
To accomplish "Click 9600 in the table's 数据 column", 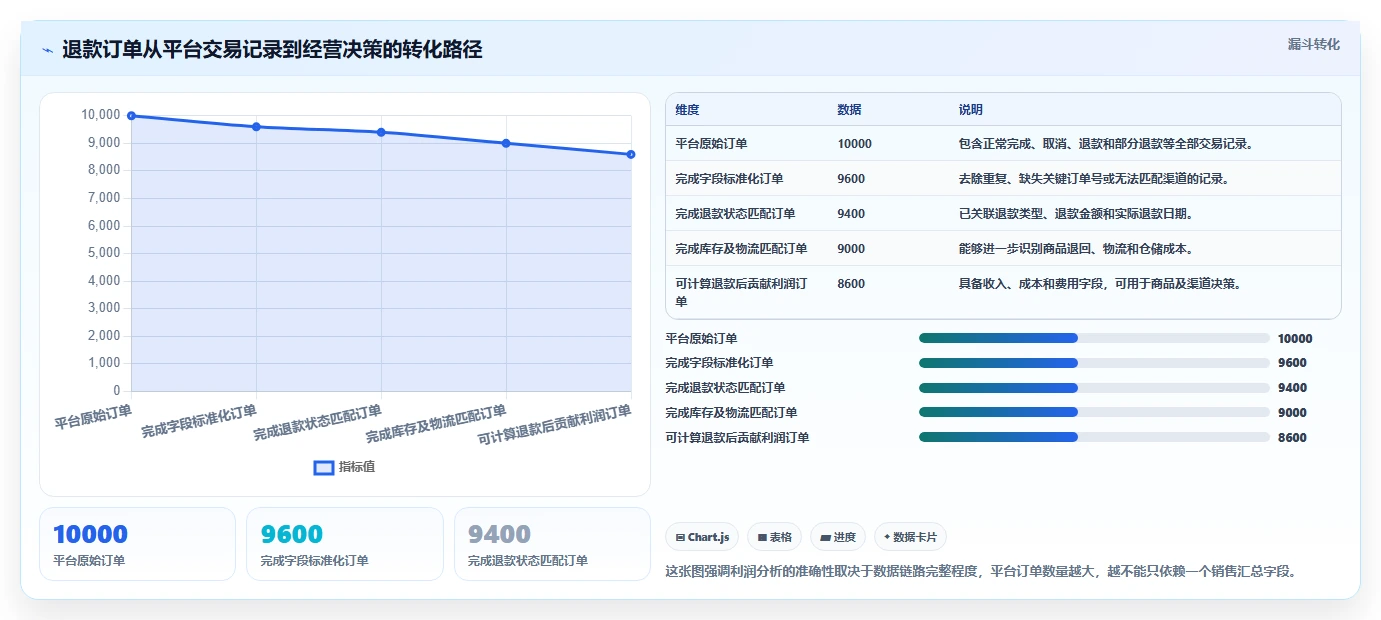I will pos(851,179).
